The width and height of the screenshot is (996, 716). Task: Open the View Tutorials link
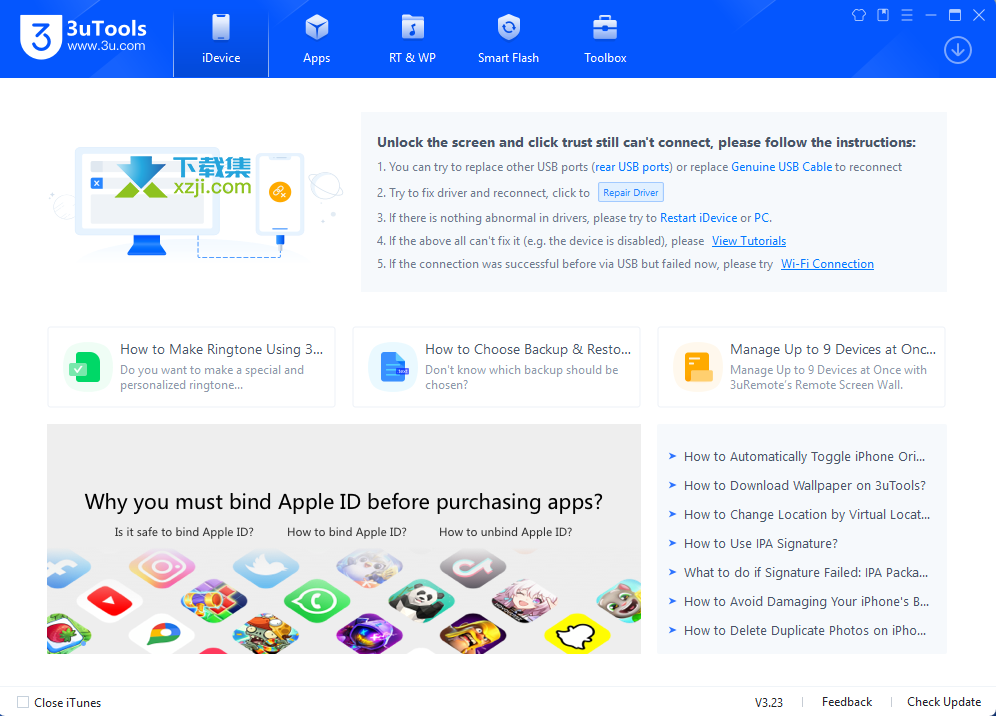coord(748,241)
